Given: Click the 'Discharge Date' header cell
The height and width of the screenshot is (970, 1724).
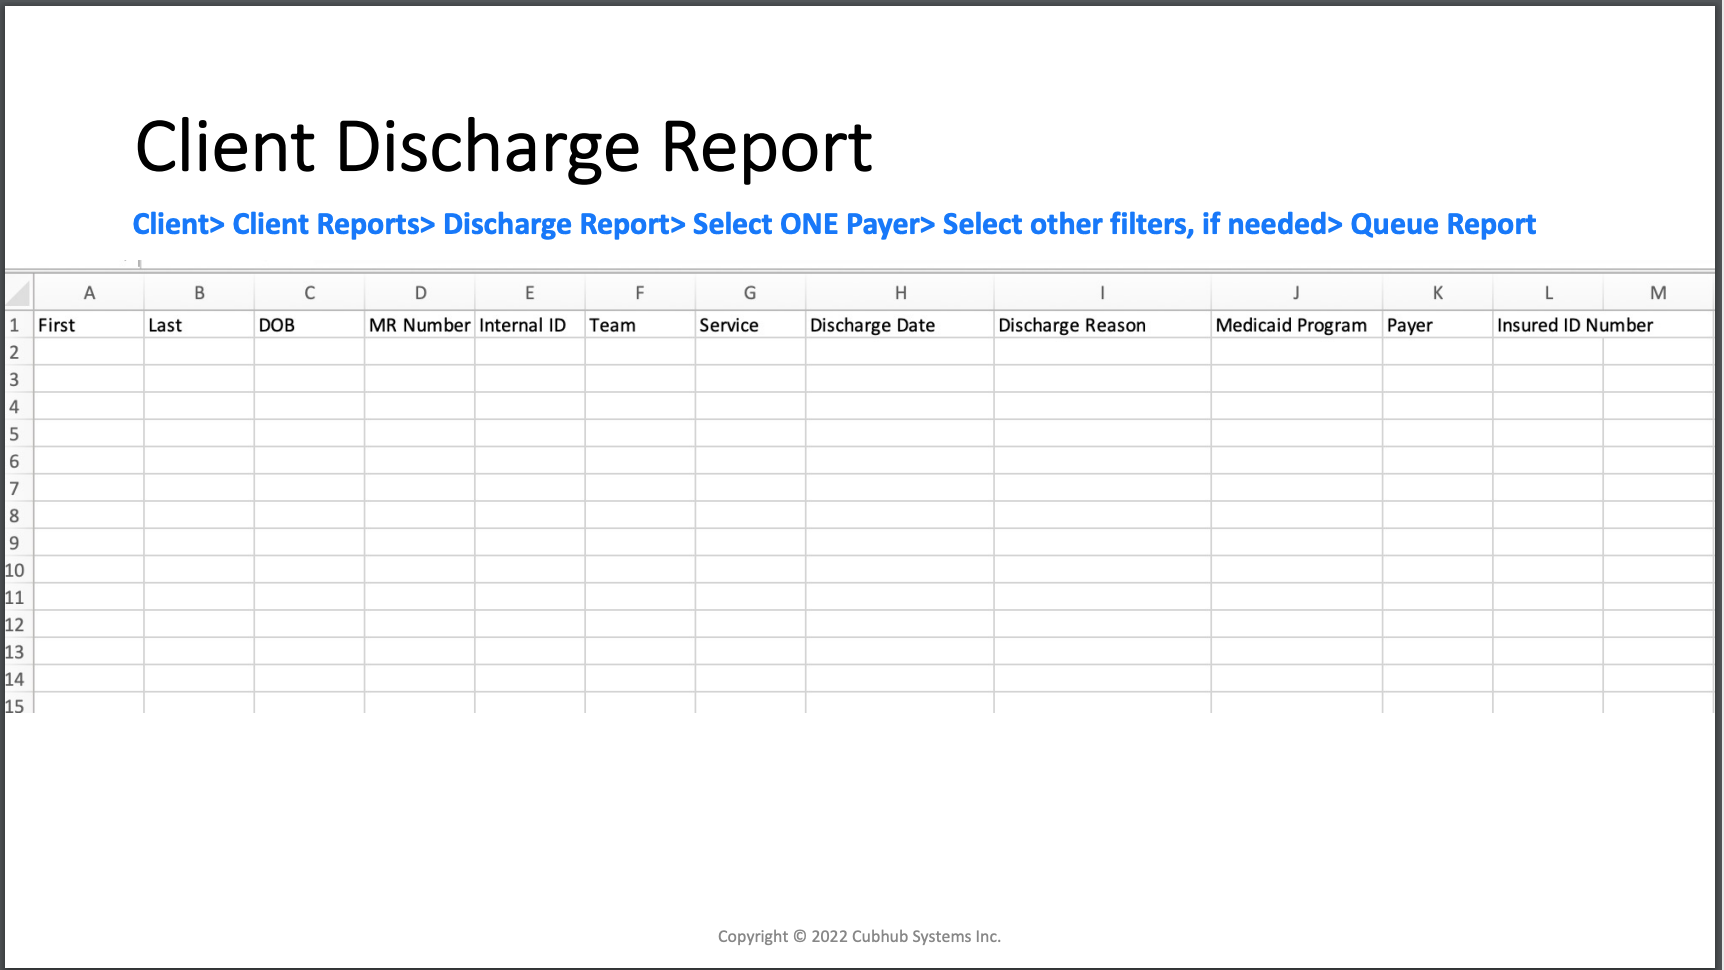Looking at the screenshot, I should pos(900,325).
